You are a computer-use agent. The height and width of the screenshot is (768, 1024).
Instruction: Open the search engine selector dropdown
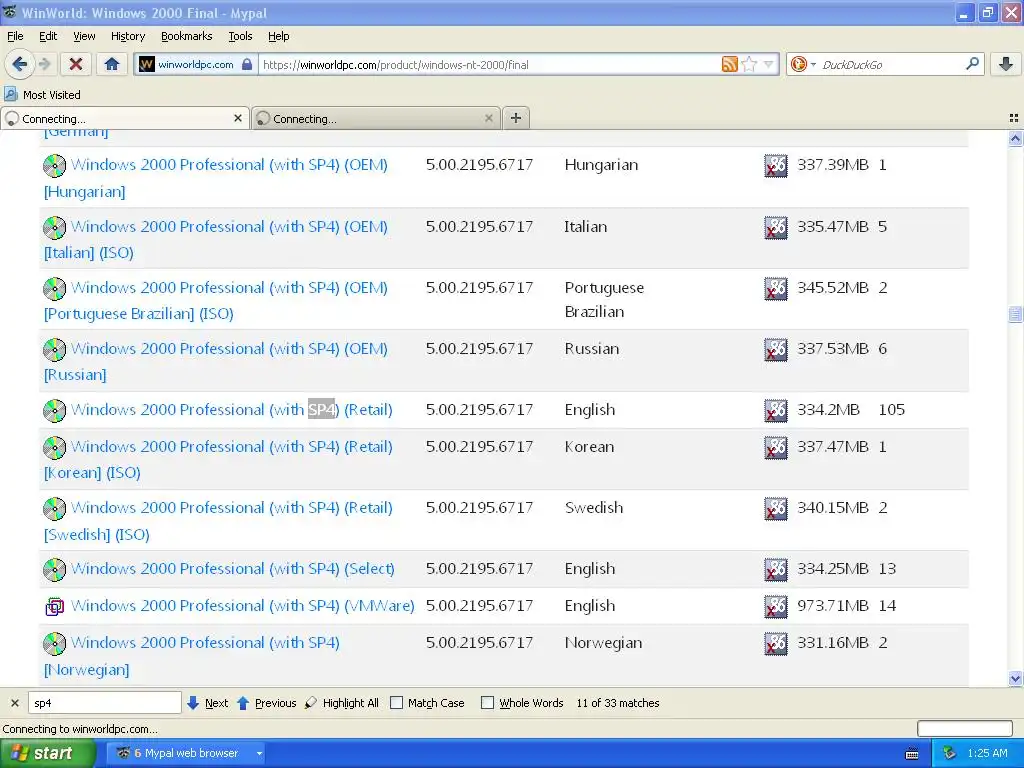pyautogui.click(x=813, y=64)
